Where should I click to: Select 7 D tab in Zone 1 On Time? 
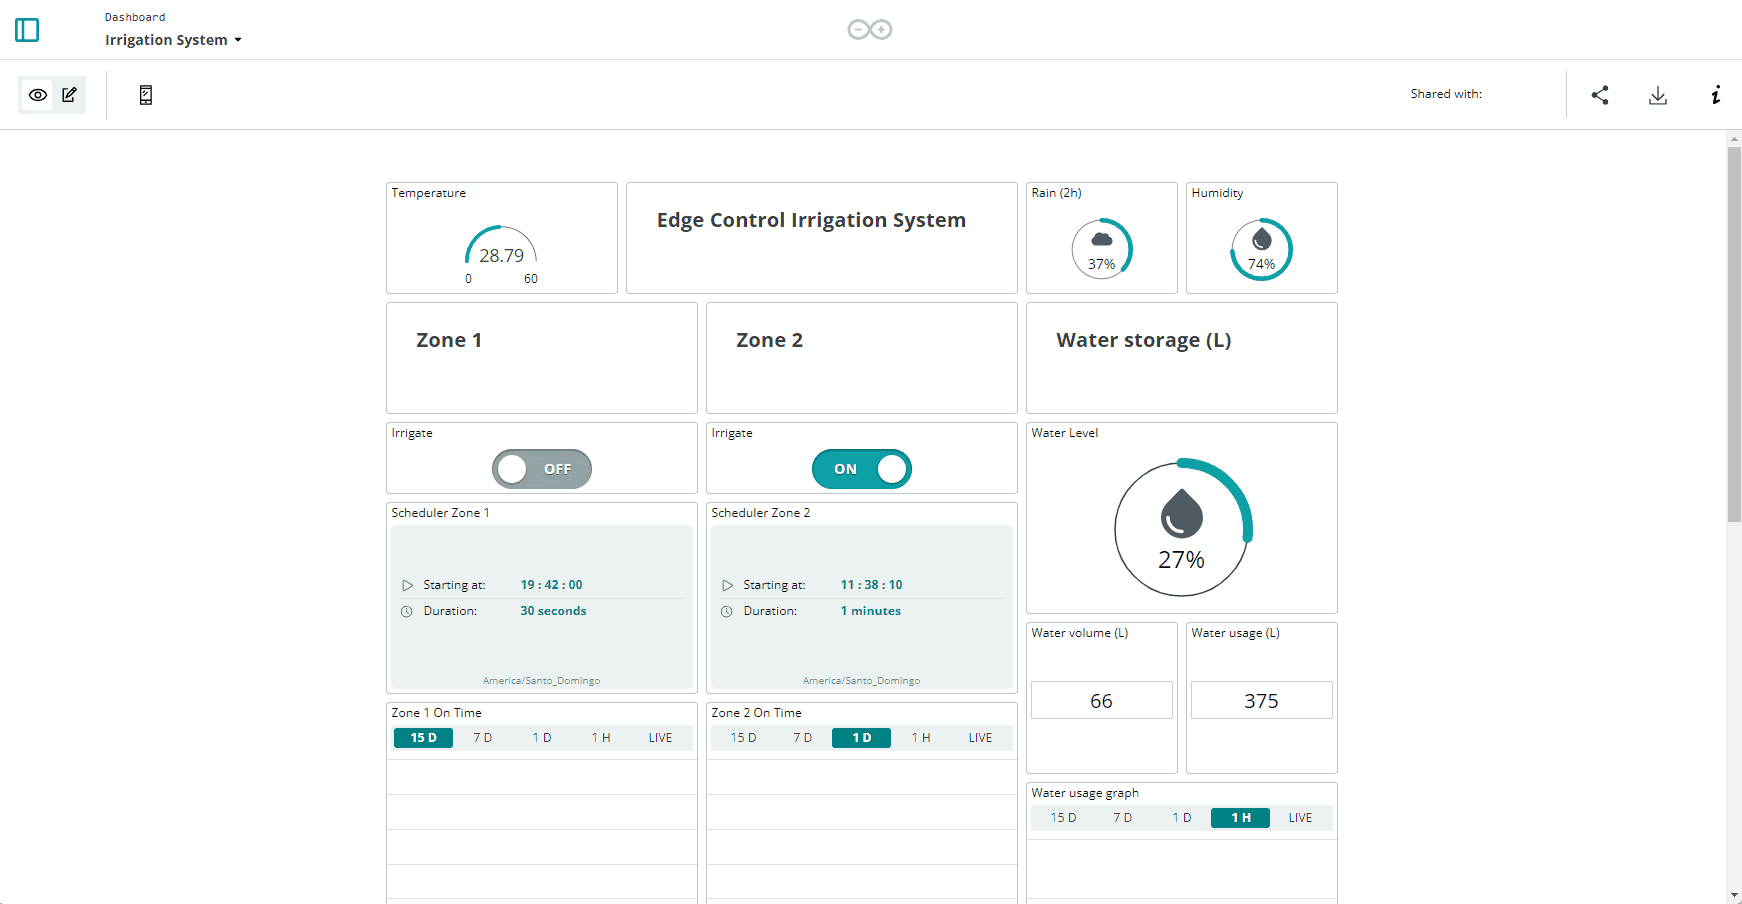pyautogui.click(x=483, y=738)
